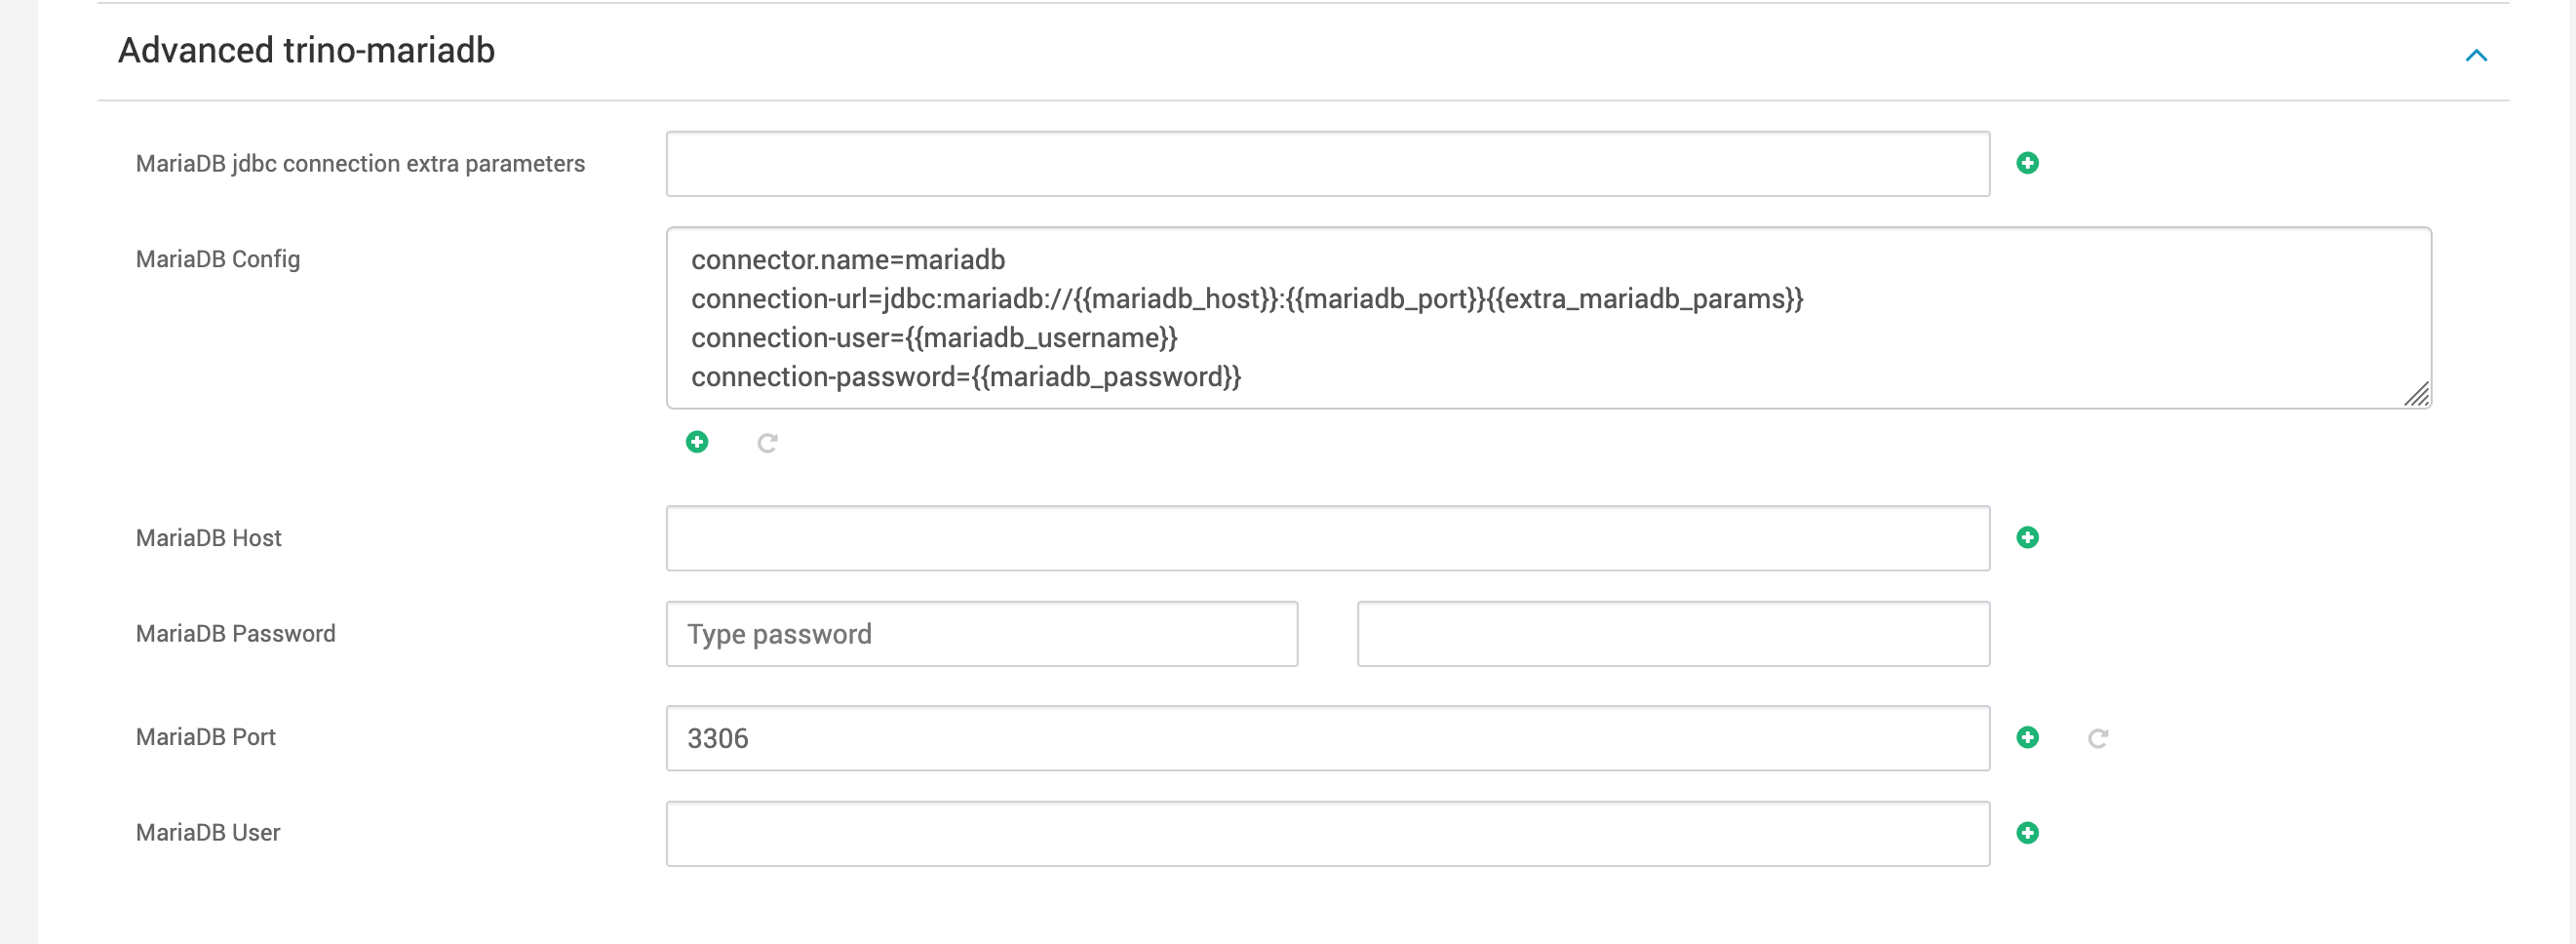Click the MariaDB jdbc connection extra parameters label
Viewport: 2576px width, 944px height.
[x=360, y=164]
